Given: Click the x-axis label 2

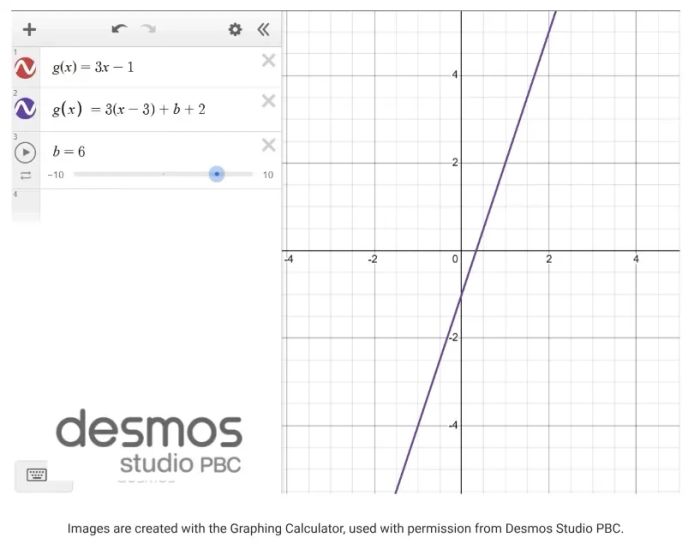Looking at the screenshot, I should 549,259.
